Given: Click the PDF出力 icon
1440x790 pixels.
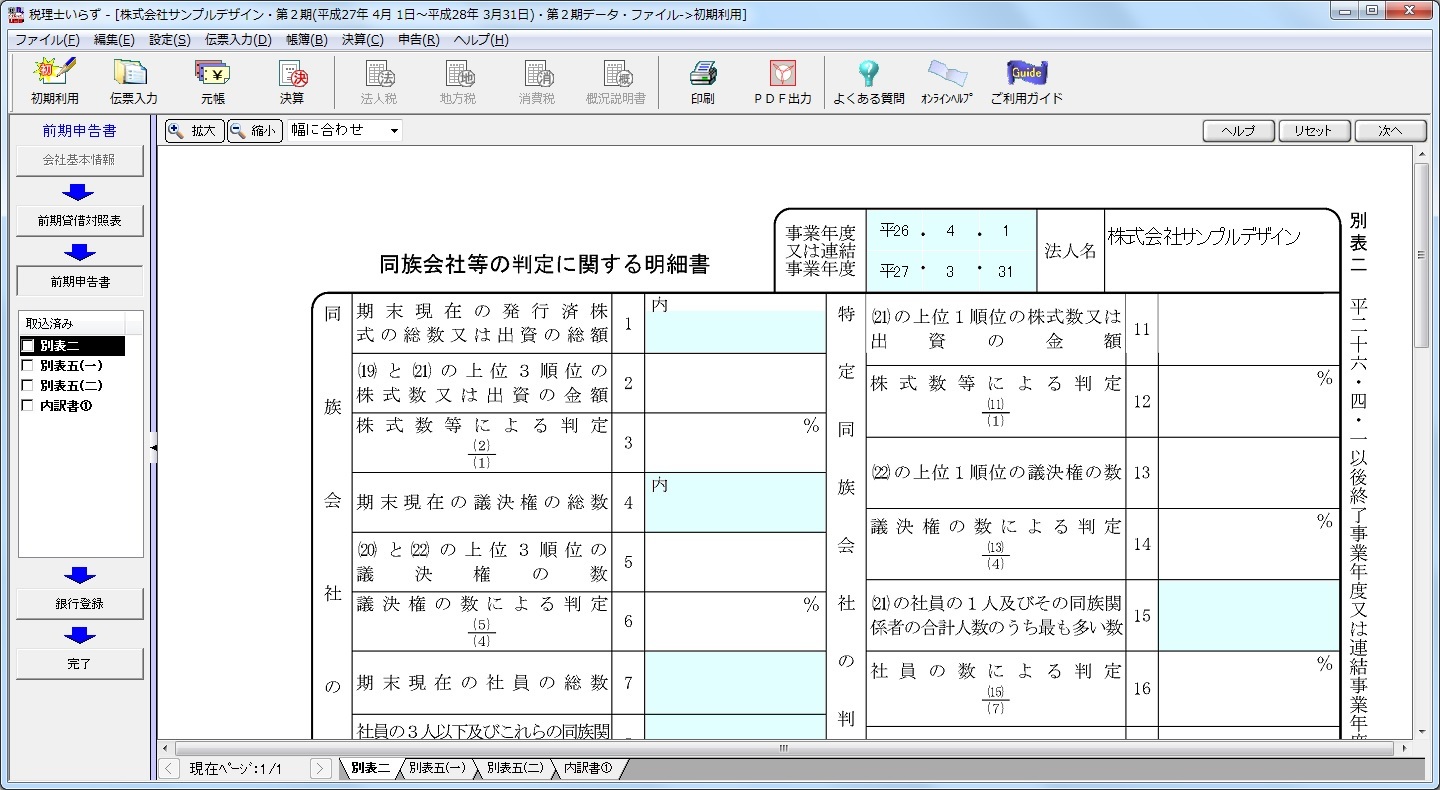Looking at the screenshot, I should (x=782, y=81).
